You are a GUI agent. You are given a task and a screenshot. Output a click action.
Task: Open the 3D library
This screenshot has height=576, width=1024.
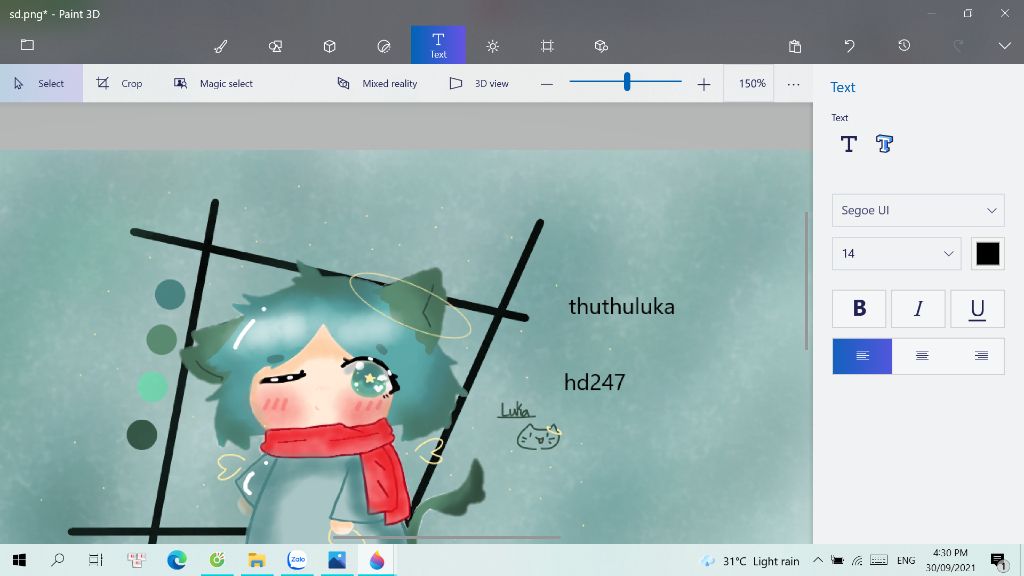[x=601, y=46]
